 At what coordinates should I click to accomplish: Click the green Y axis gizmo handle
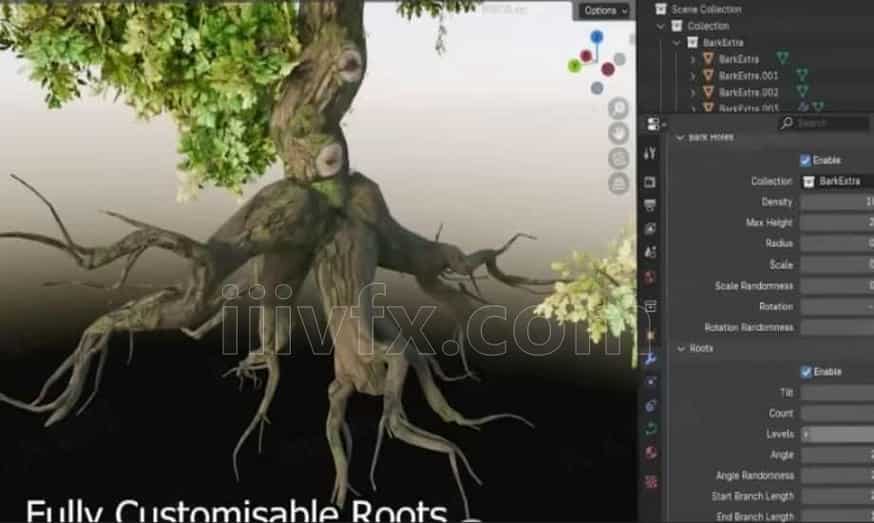tap(574, 66)
